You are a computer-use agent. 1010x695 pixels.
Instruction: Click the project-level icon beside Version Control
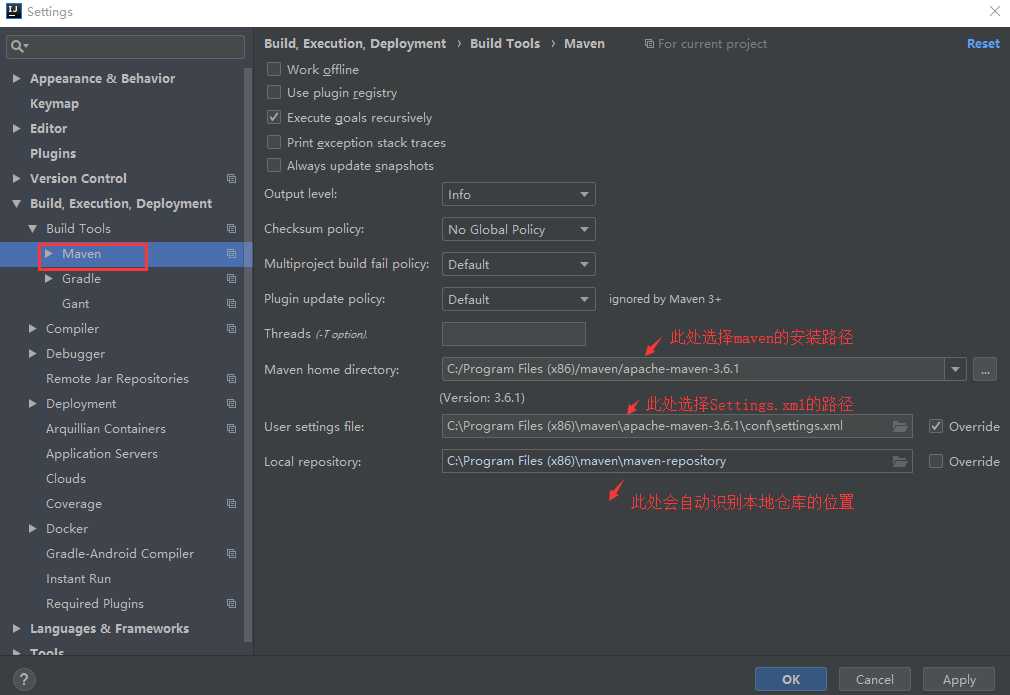point(231,178)
